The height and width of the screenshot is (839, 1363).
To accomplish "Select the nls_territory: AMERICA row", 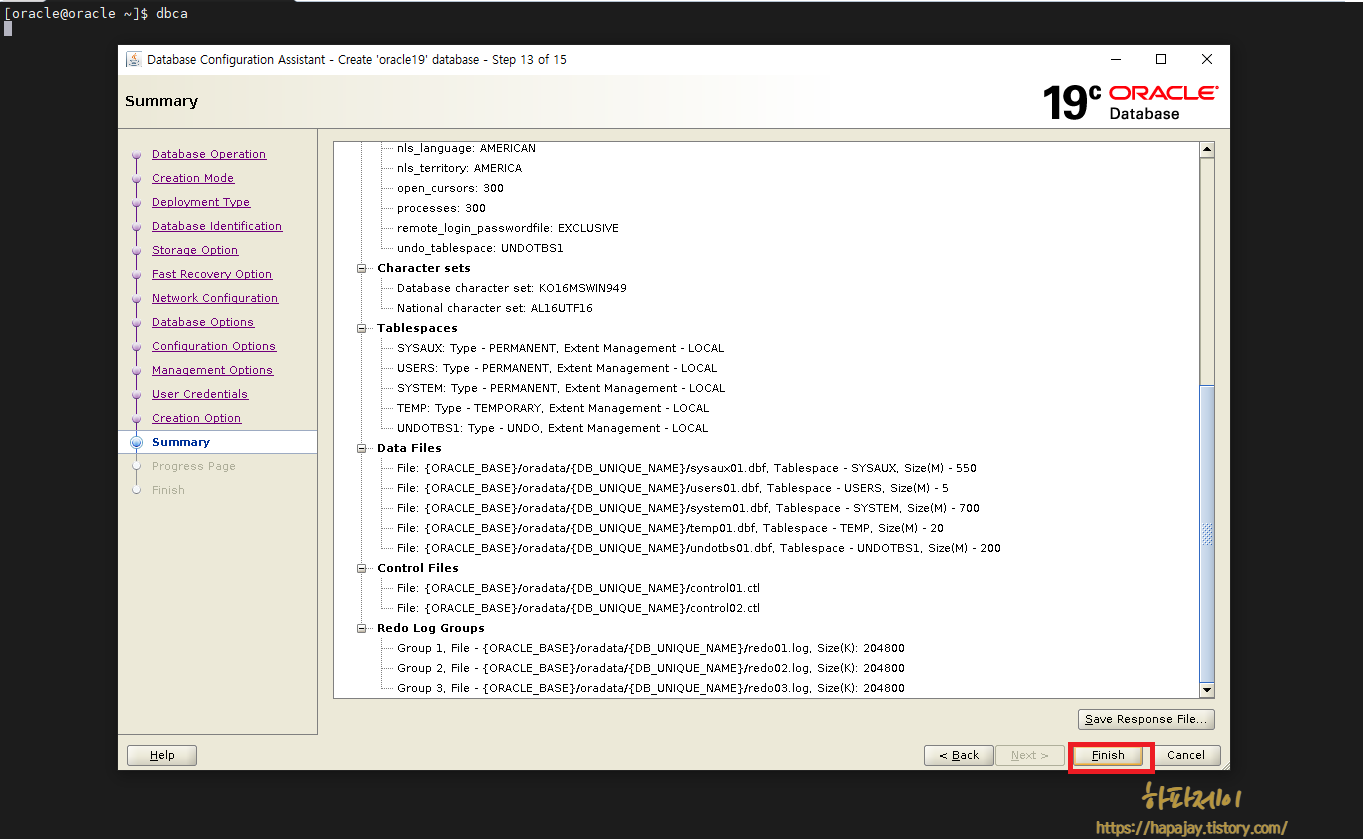I will (x=459, y=168).
